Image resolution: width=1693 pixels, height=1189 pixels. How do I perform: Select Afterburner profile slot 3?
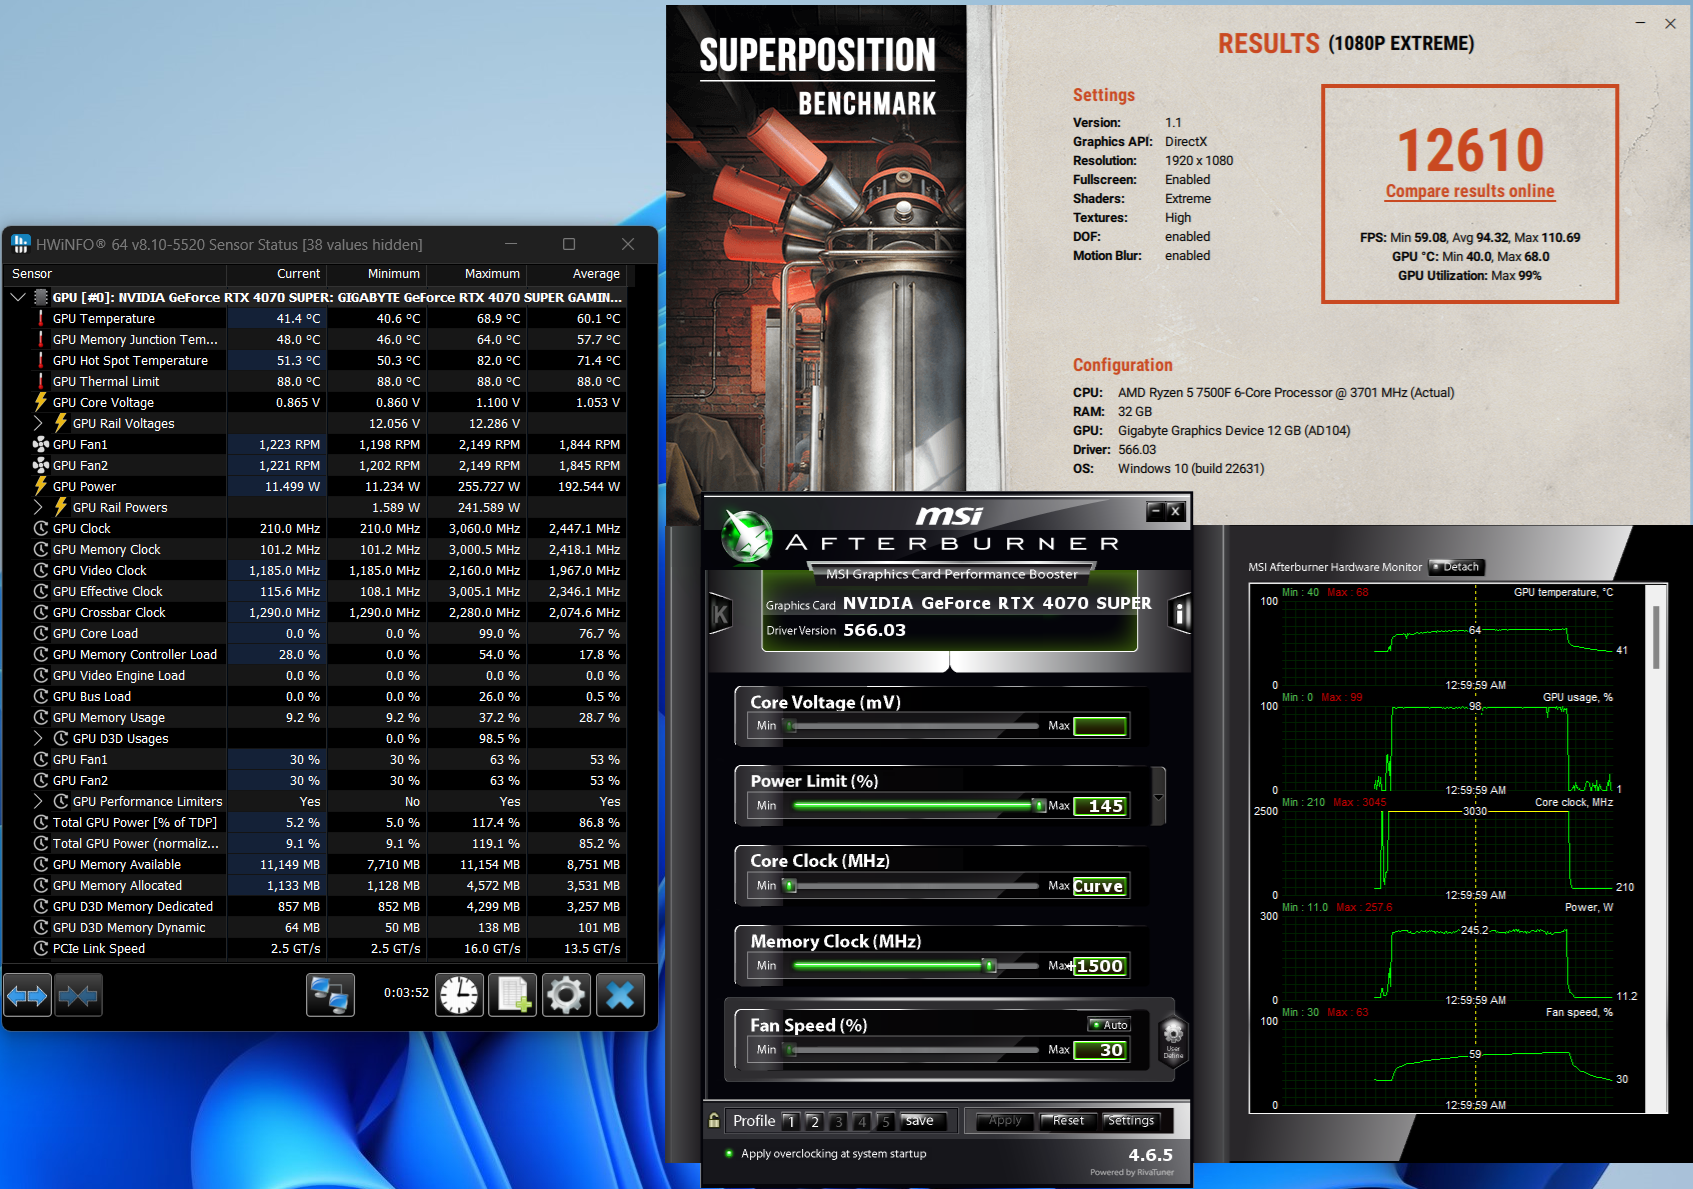pyautogui.click(x=838, y=1121)
